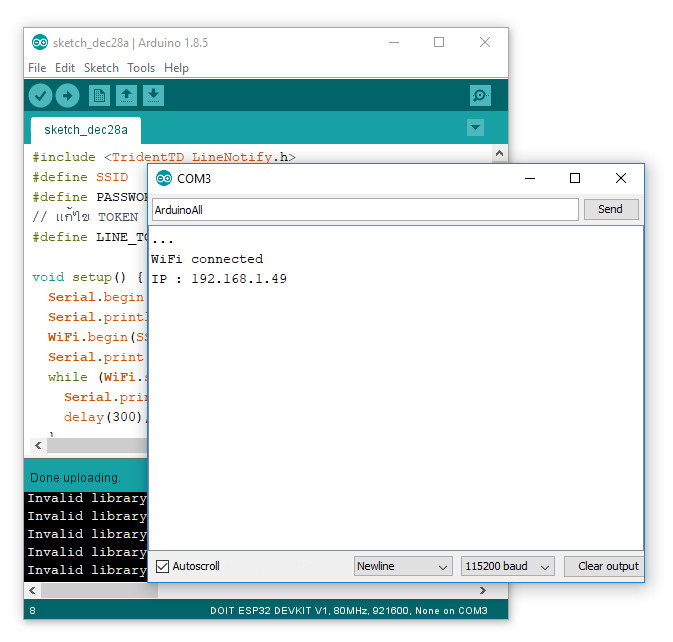Click the 'Done uploading.' status message
The image size is (673, 642).
pyautogui.click(x=75, y=478)
